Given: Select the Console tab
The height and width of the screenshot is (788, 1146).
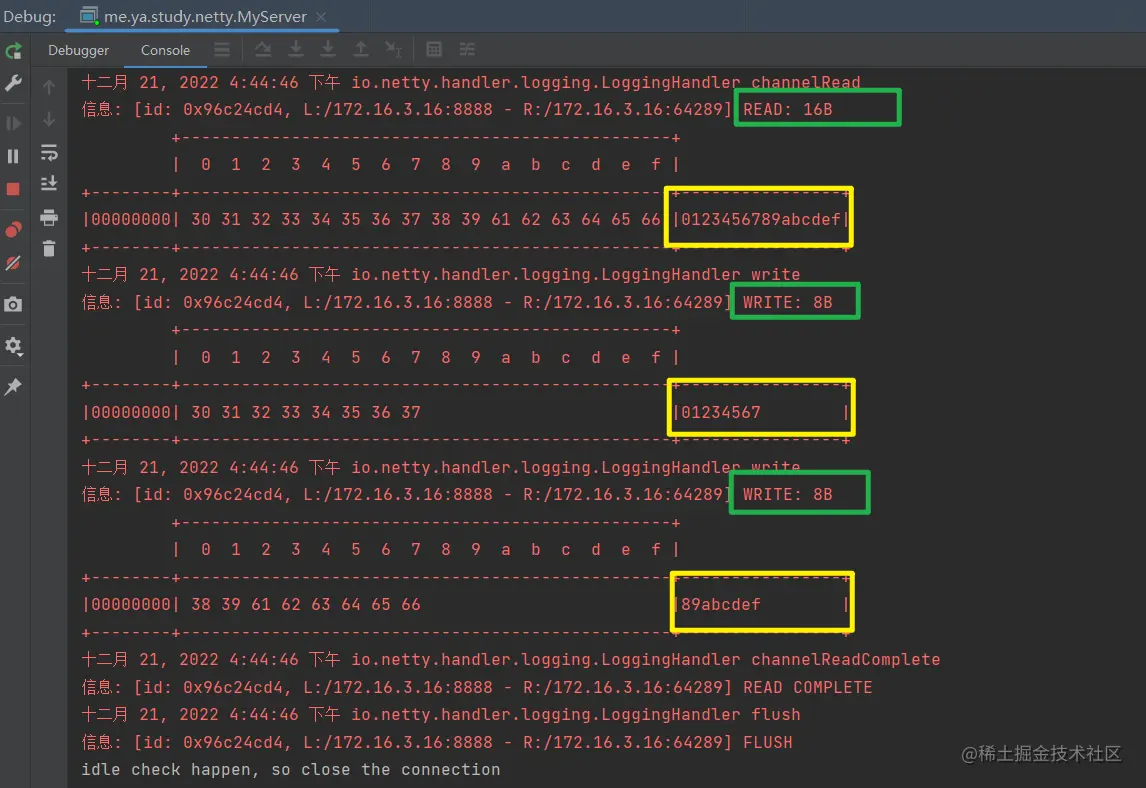Looking at the screenshot, I should 165,50.
